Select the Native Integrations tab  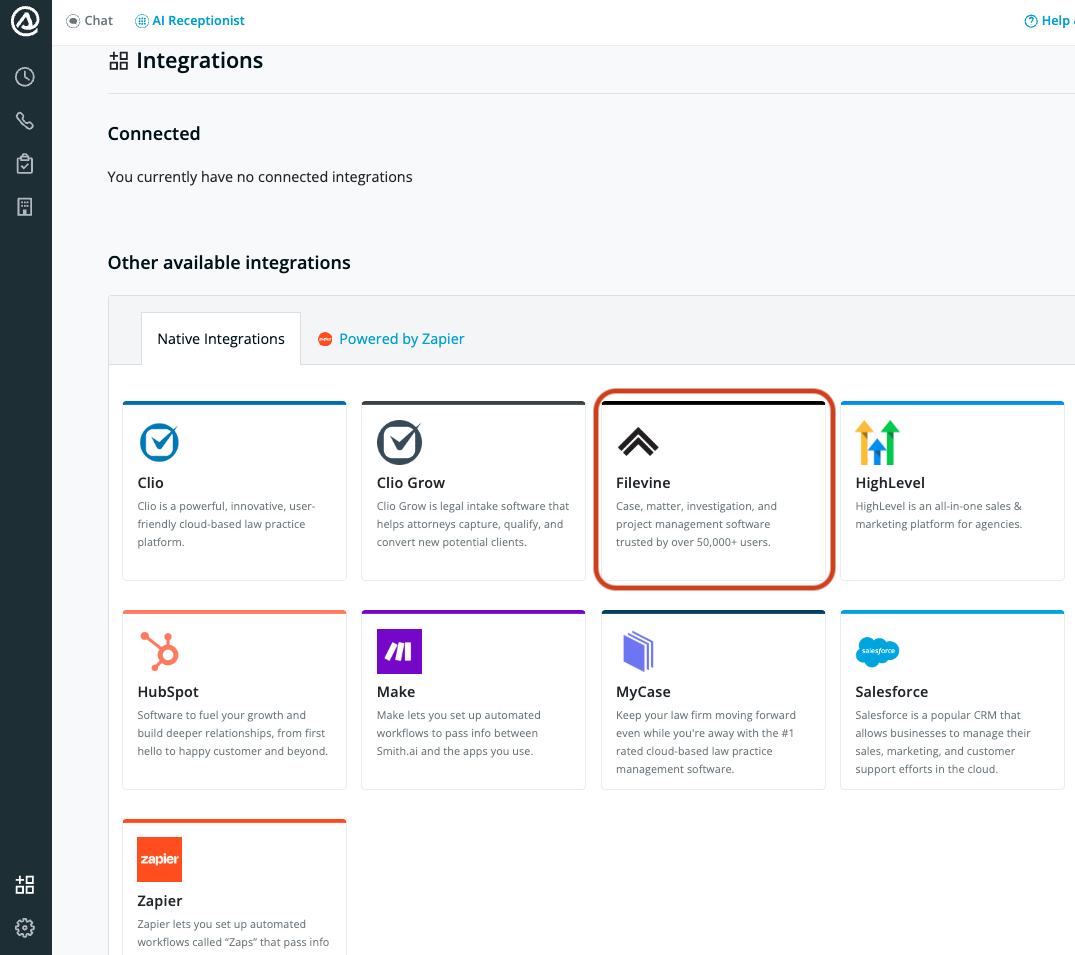tap(221, 339)
